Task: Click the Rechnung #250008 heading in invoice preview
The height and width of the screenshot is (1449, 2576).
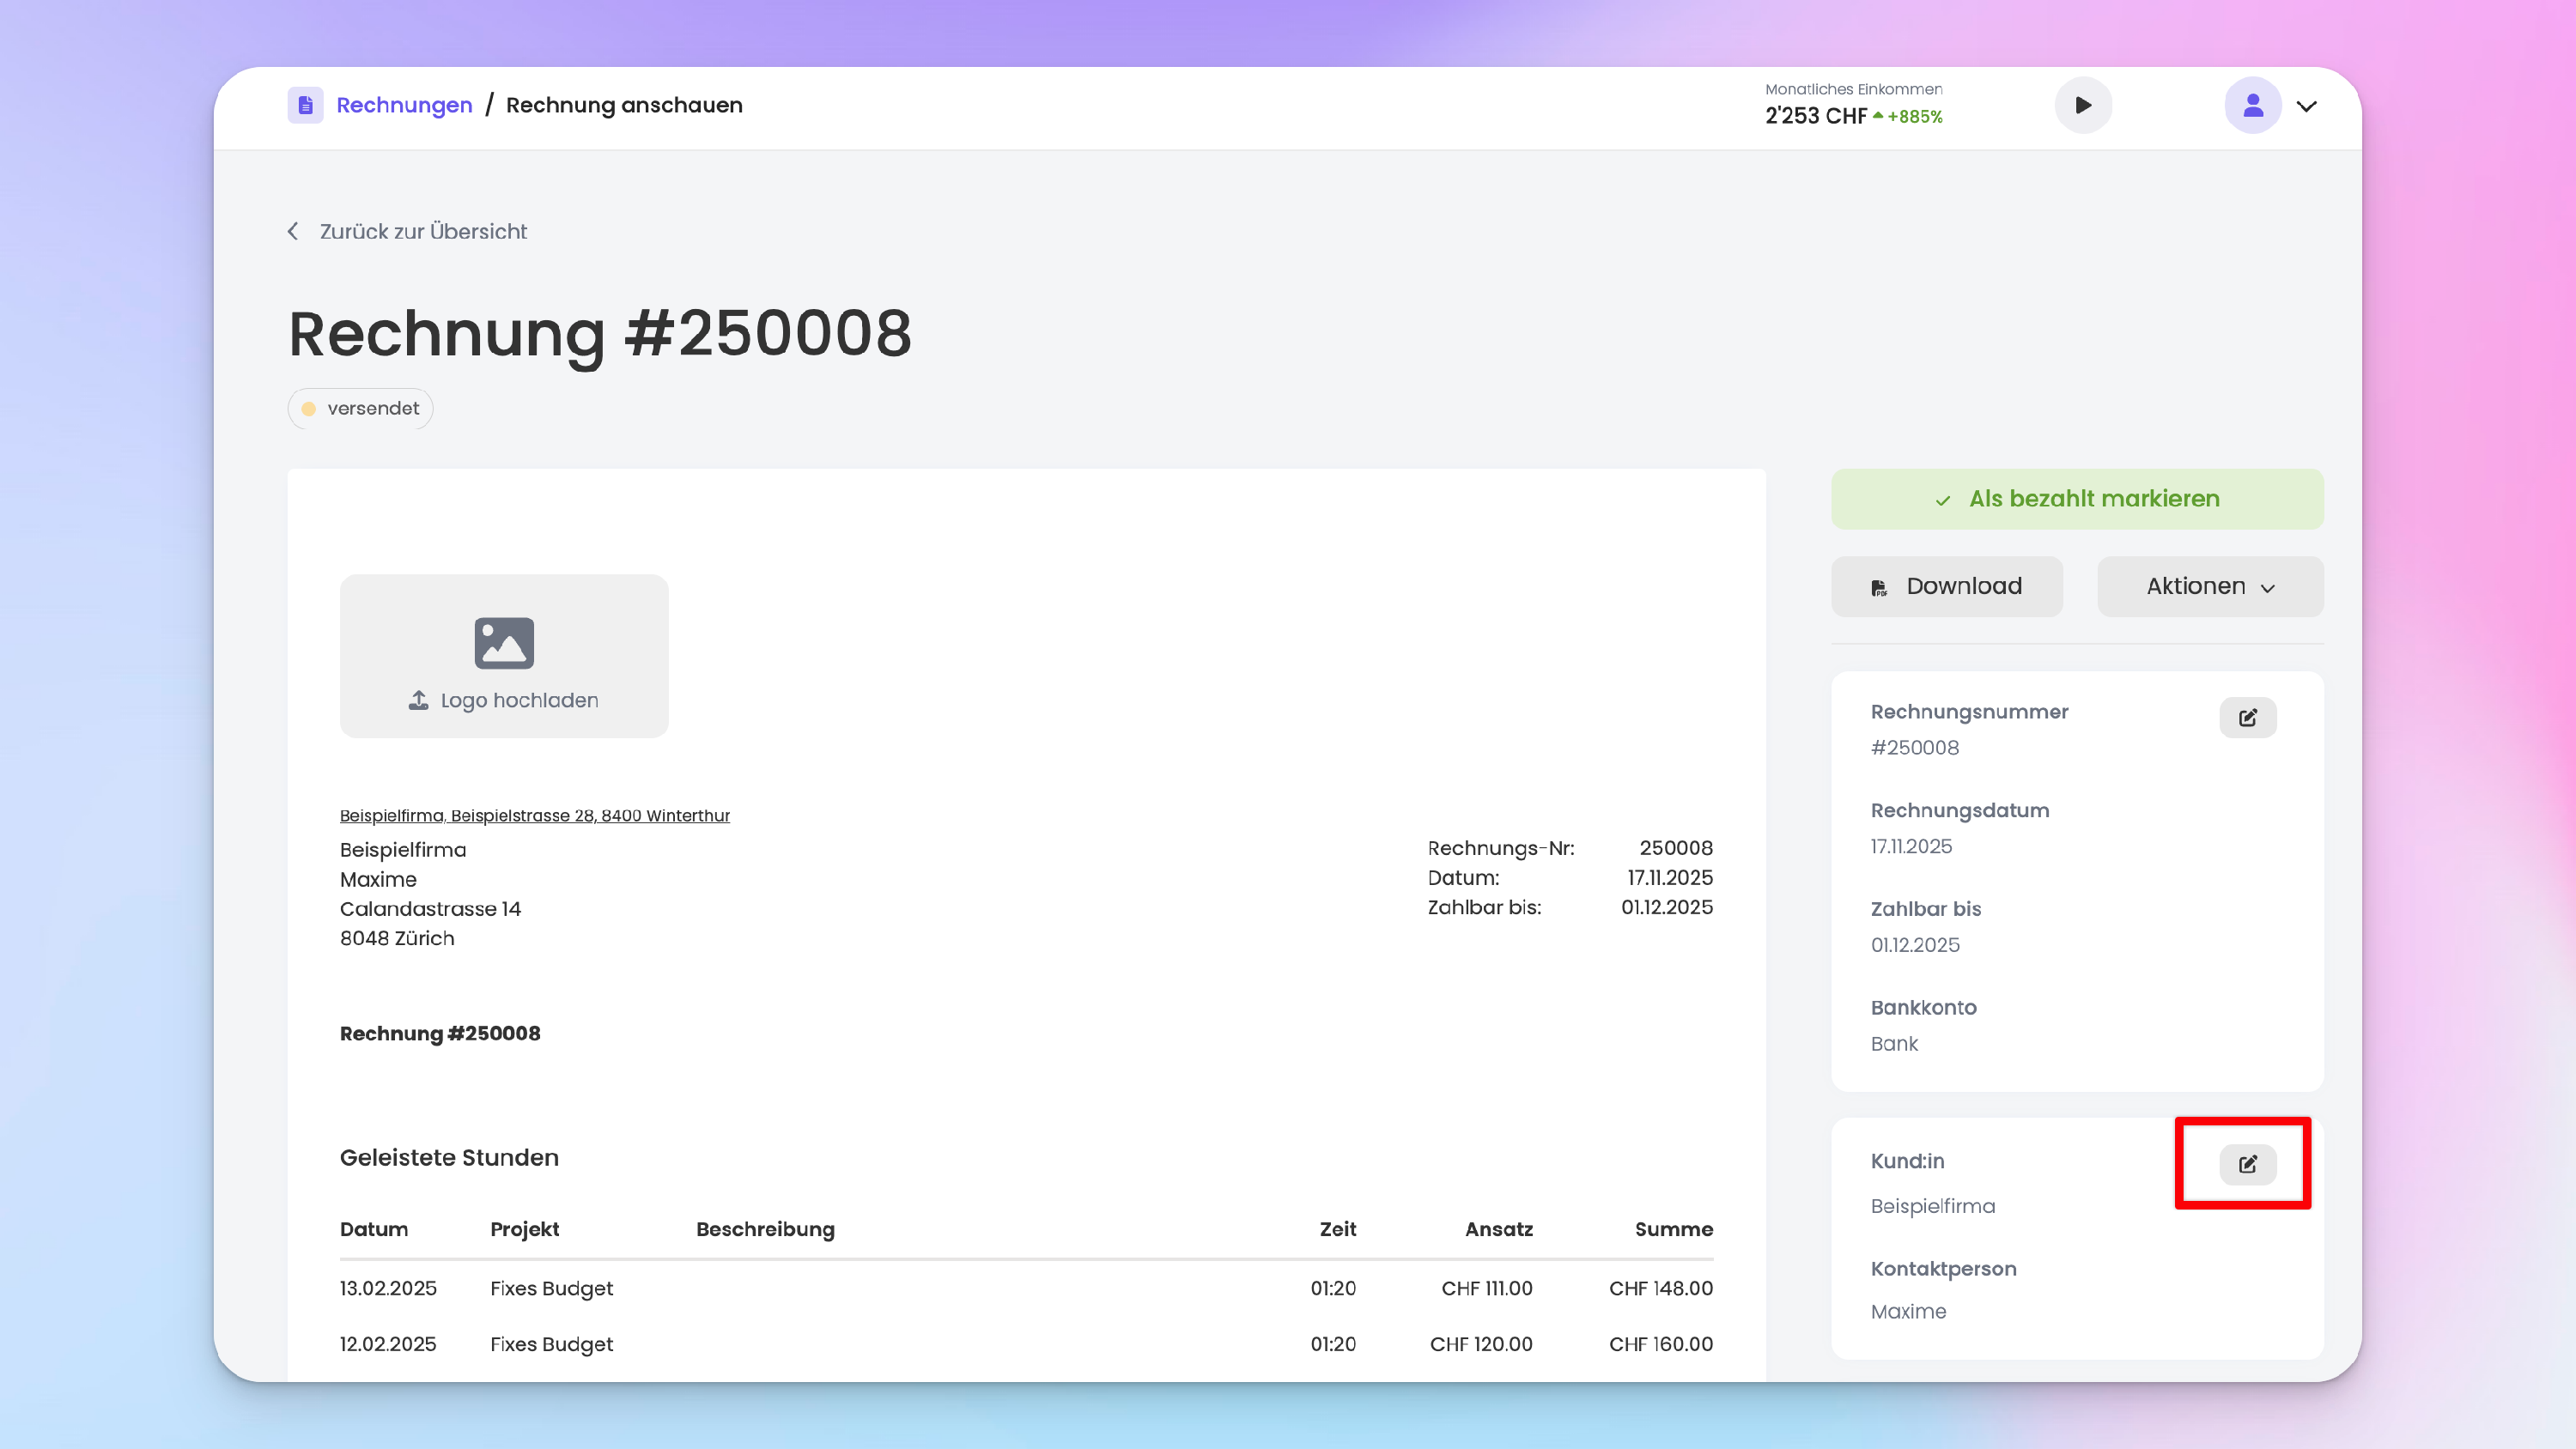Action: click(440, 1033)
